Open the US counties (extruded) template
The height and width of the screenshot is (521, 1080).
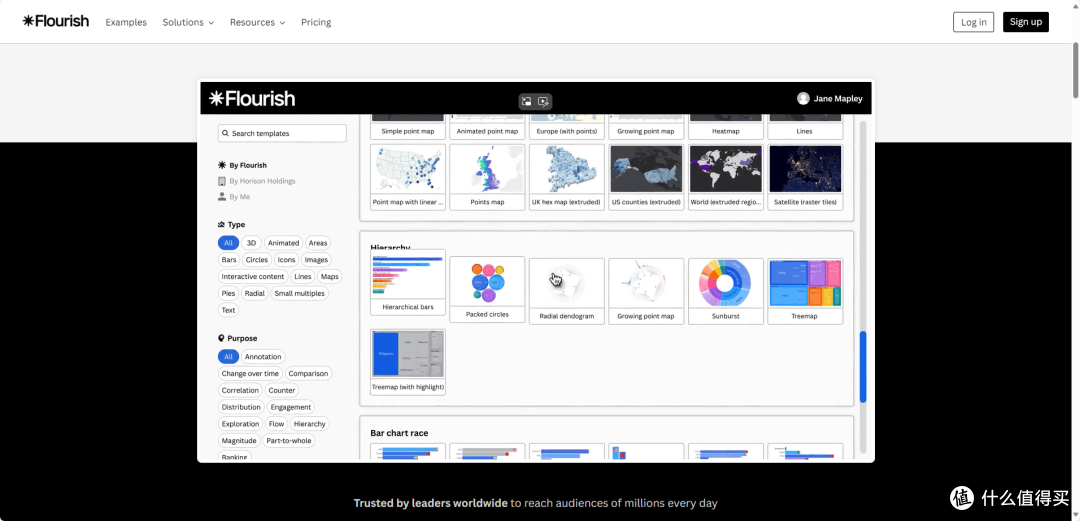pos(646,176)
